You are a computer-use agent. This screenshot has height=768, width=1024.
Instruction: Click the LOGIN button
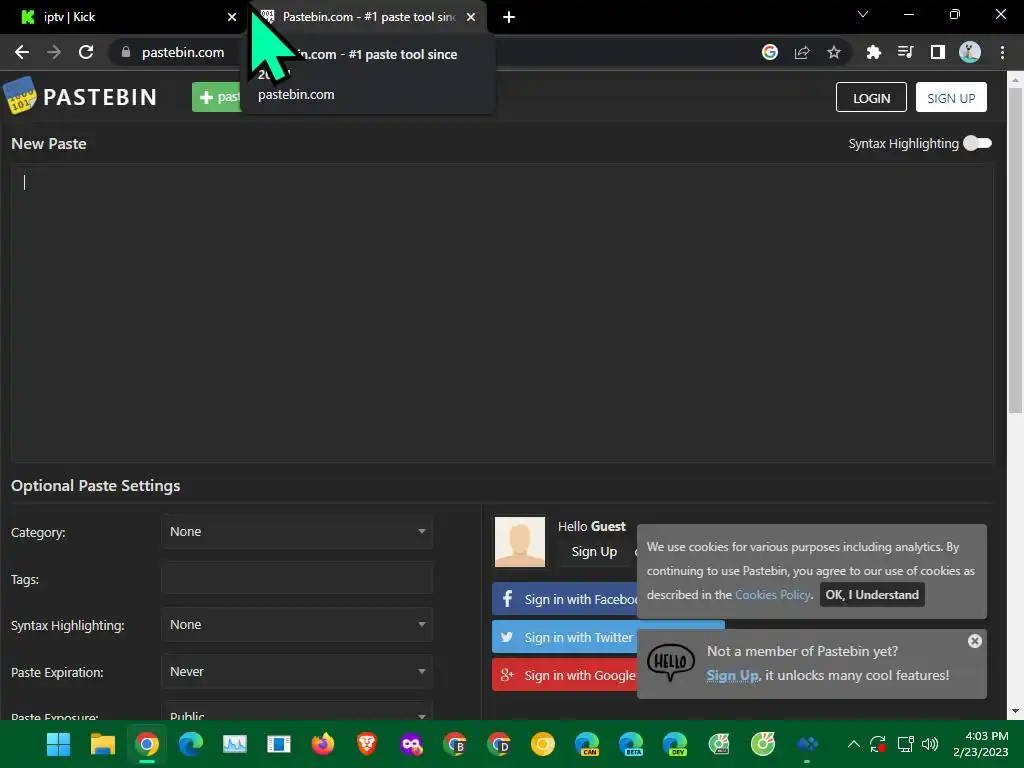tap(871, 97)
